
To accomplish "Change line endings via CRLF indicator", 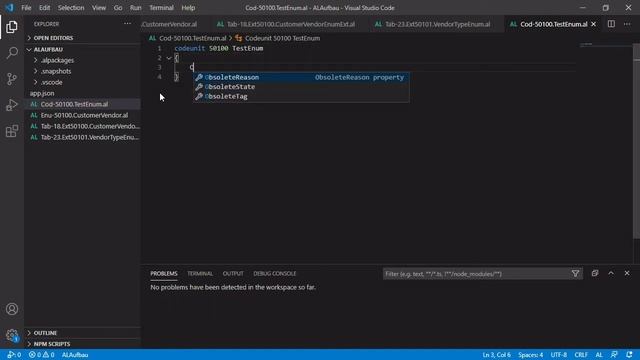I will pyautogui.click(x=581, y=355).
